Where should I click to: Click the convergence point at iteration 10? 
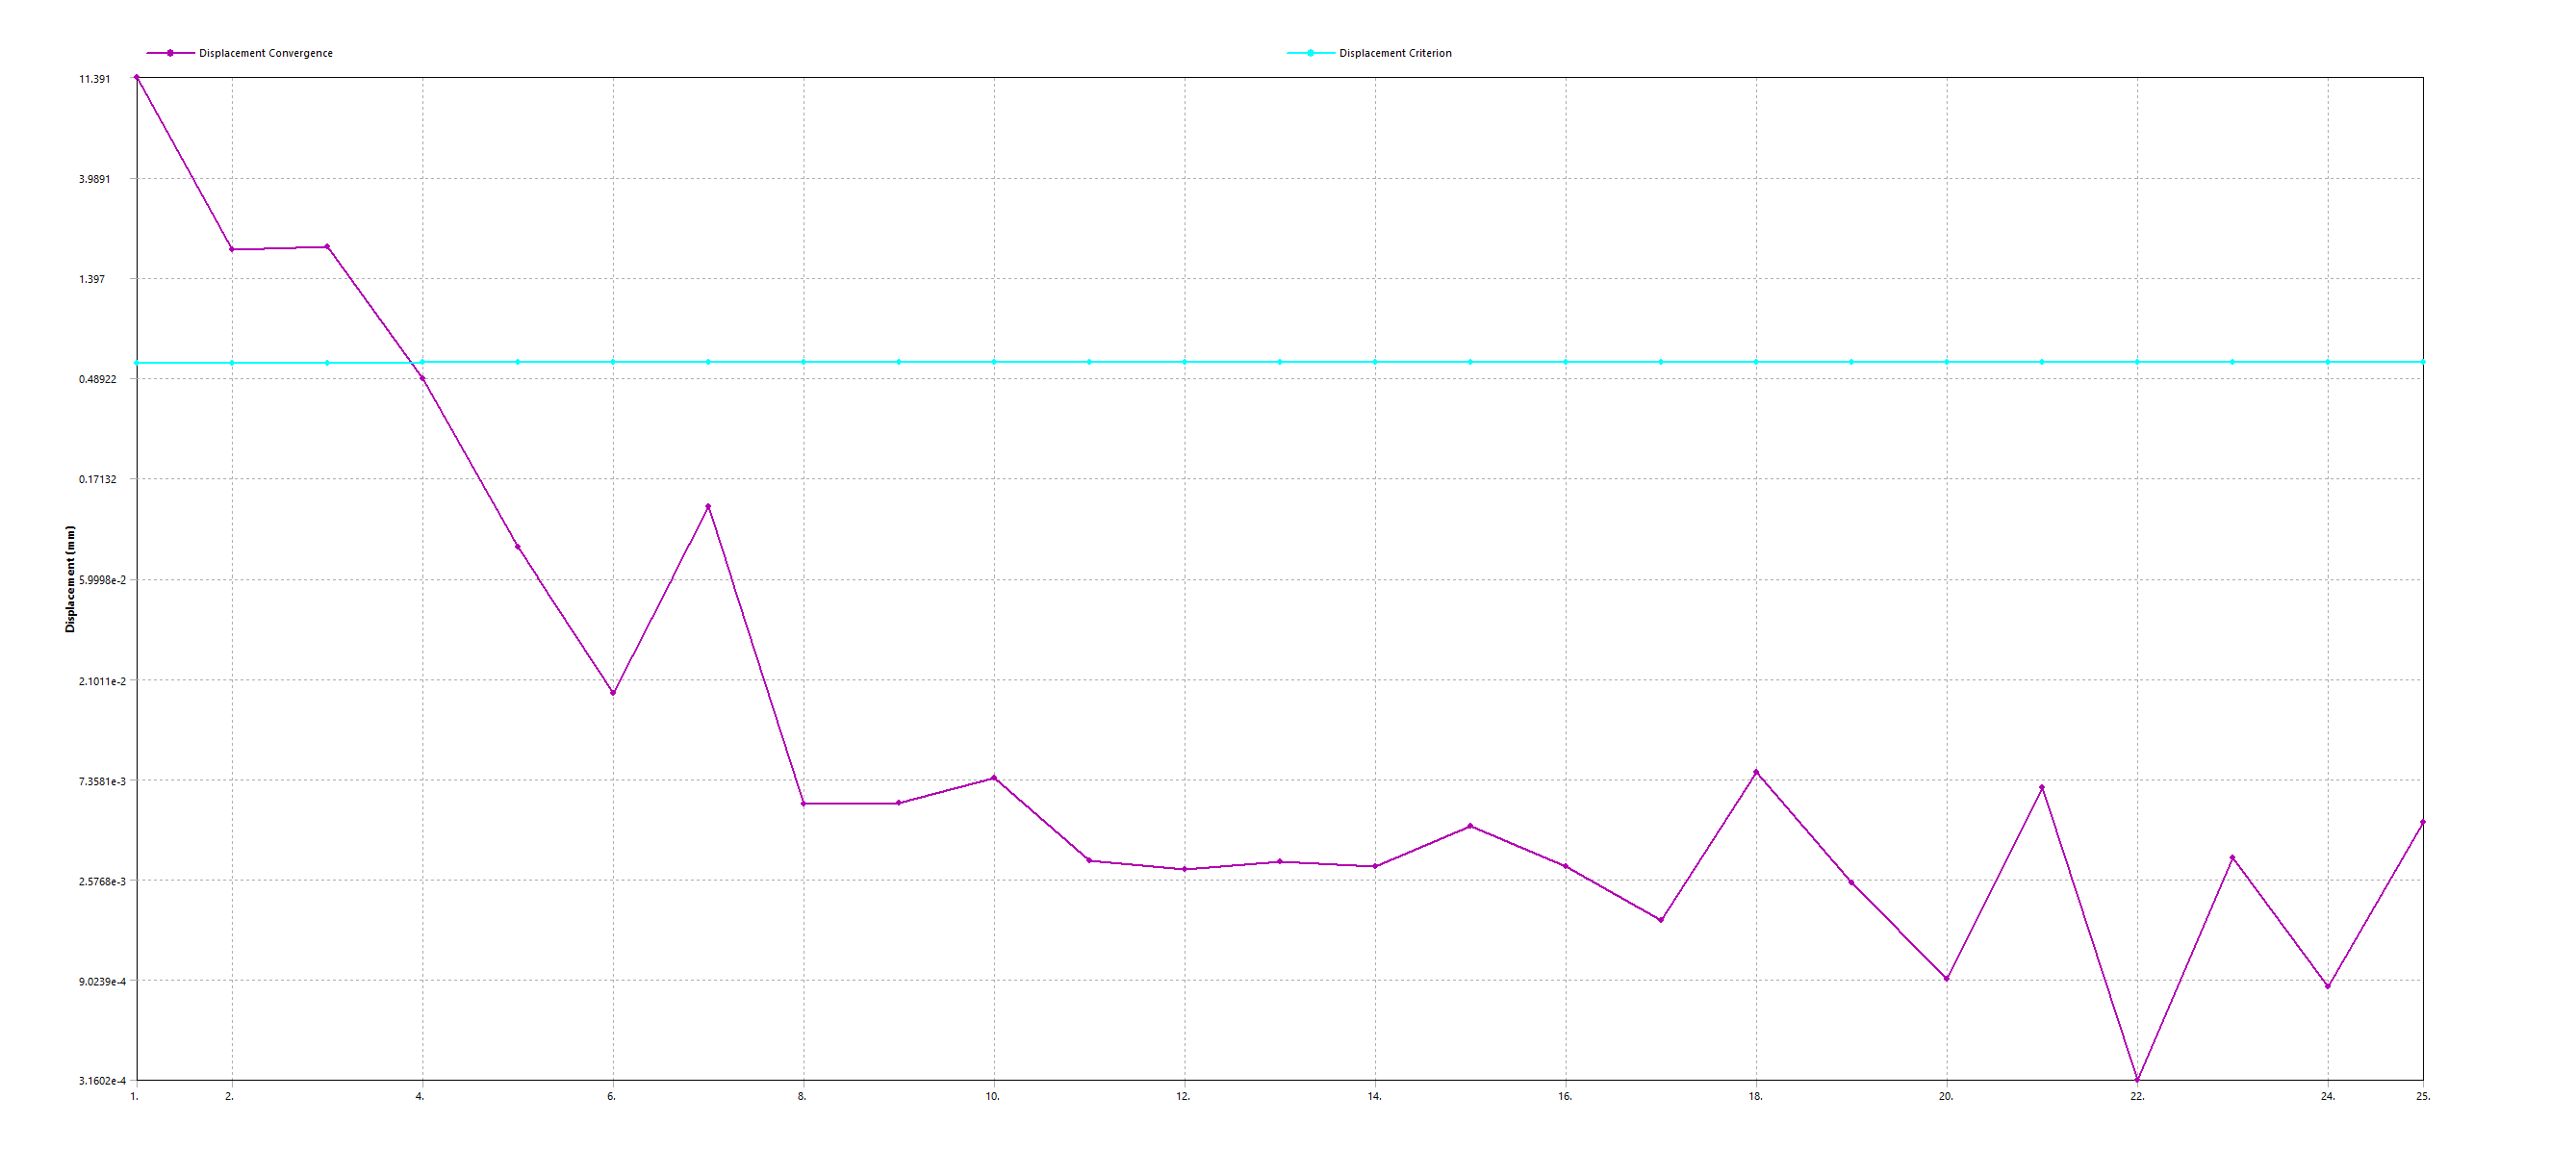coord(993,778)
